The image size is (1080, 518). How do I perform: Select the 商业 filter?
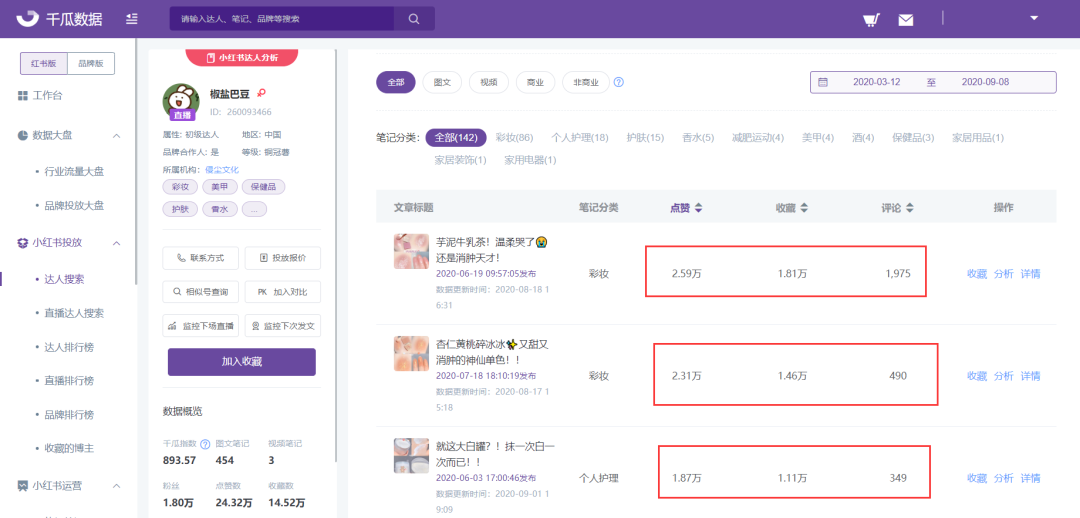[x=535, y=82]
